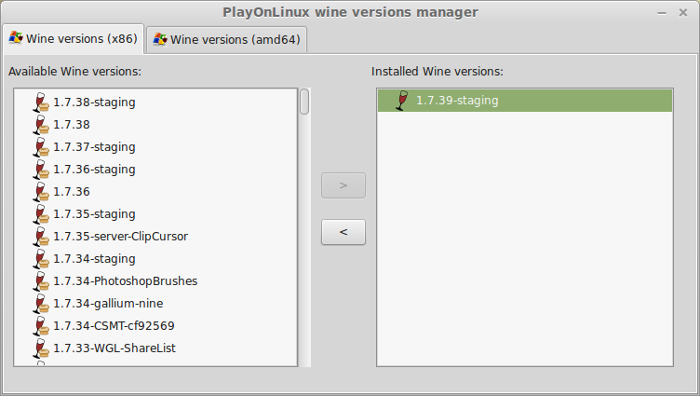Screen dimensions: 700x396
Task: Click wine icon beside 1.7.34-staging
Action: [x=41, y=258]
